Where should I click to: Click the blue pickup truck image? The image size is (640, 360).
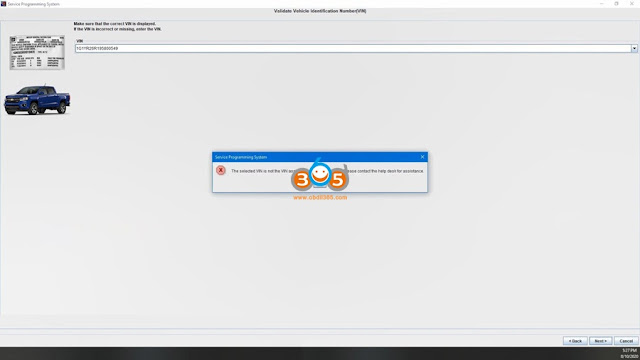(x=37, y=100)
